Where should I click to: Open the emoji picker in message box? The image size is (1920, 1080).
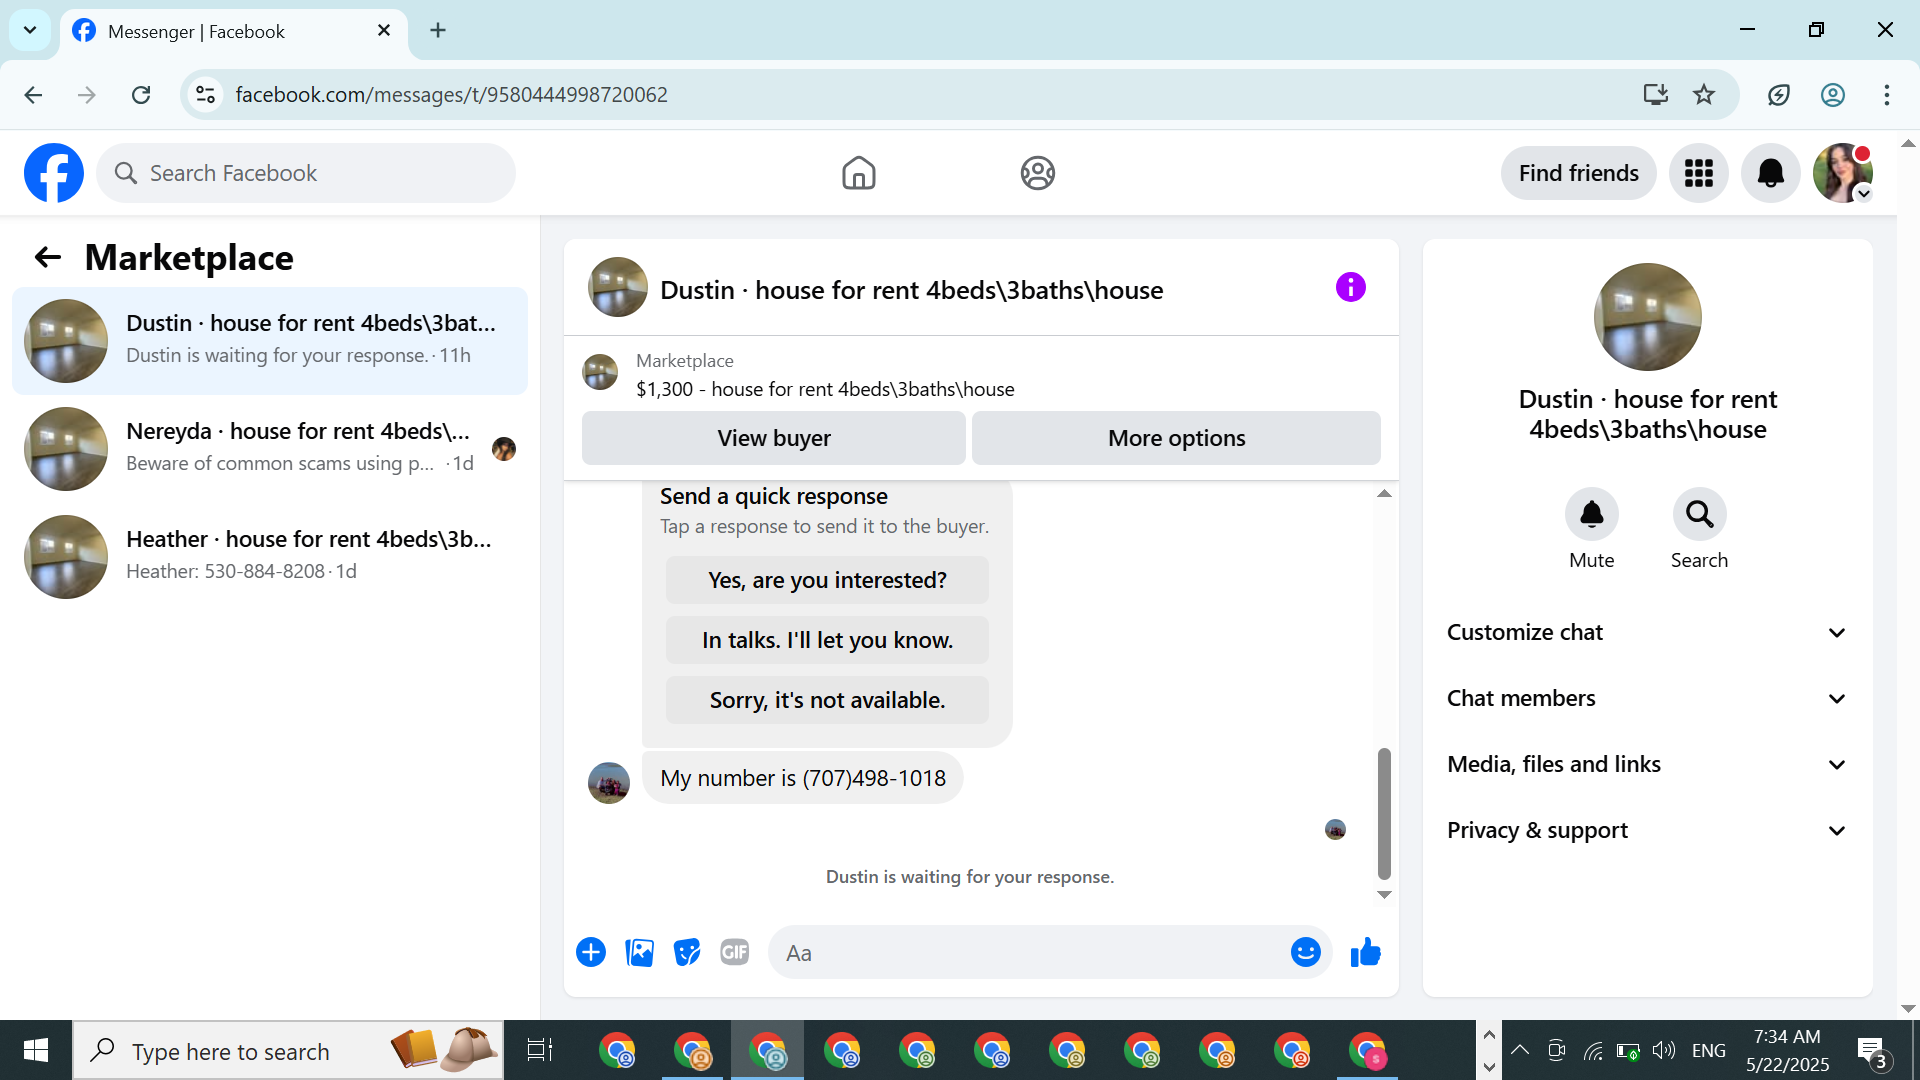[1306, 952]
